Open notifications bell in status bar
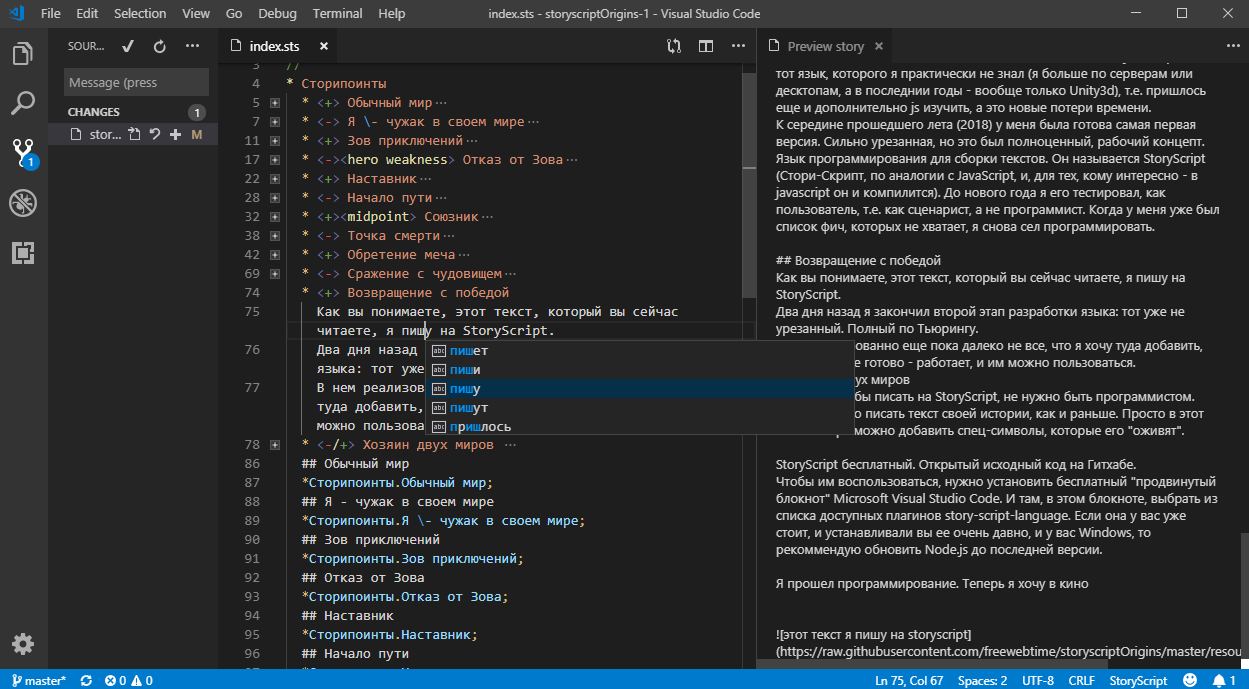1249x689 pixels. [x=1223, y=680]
